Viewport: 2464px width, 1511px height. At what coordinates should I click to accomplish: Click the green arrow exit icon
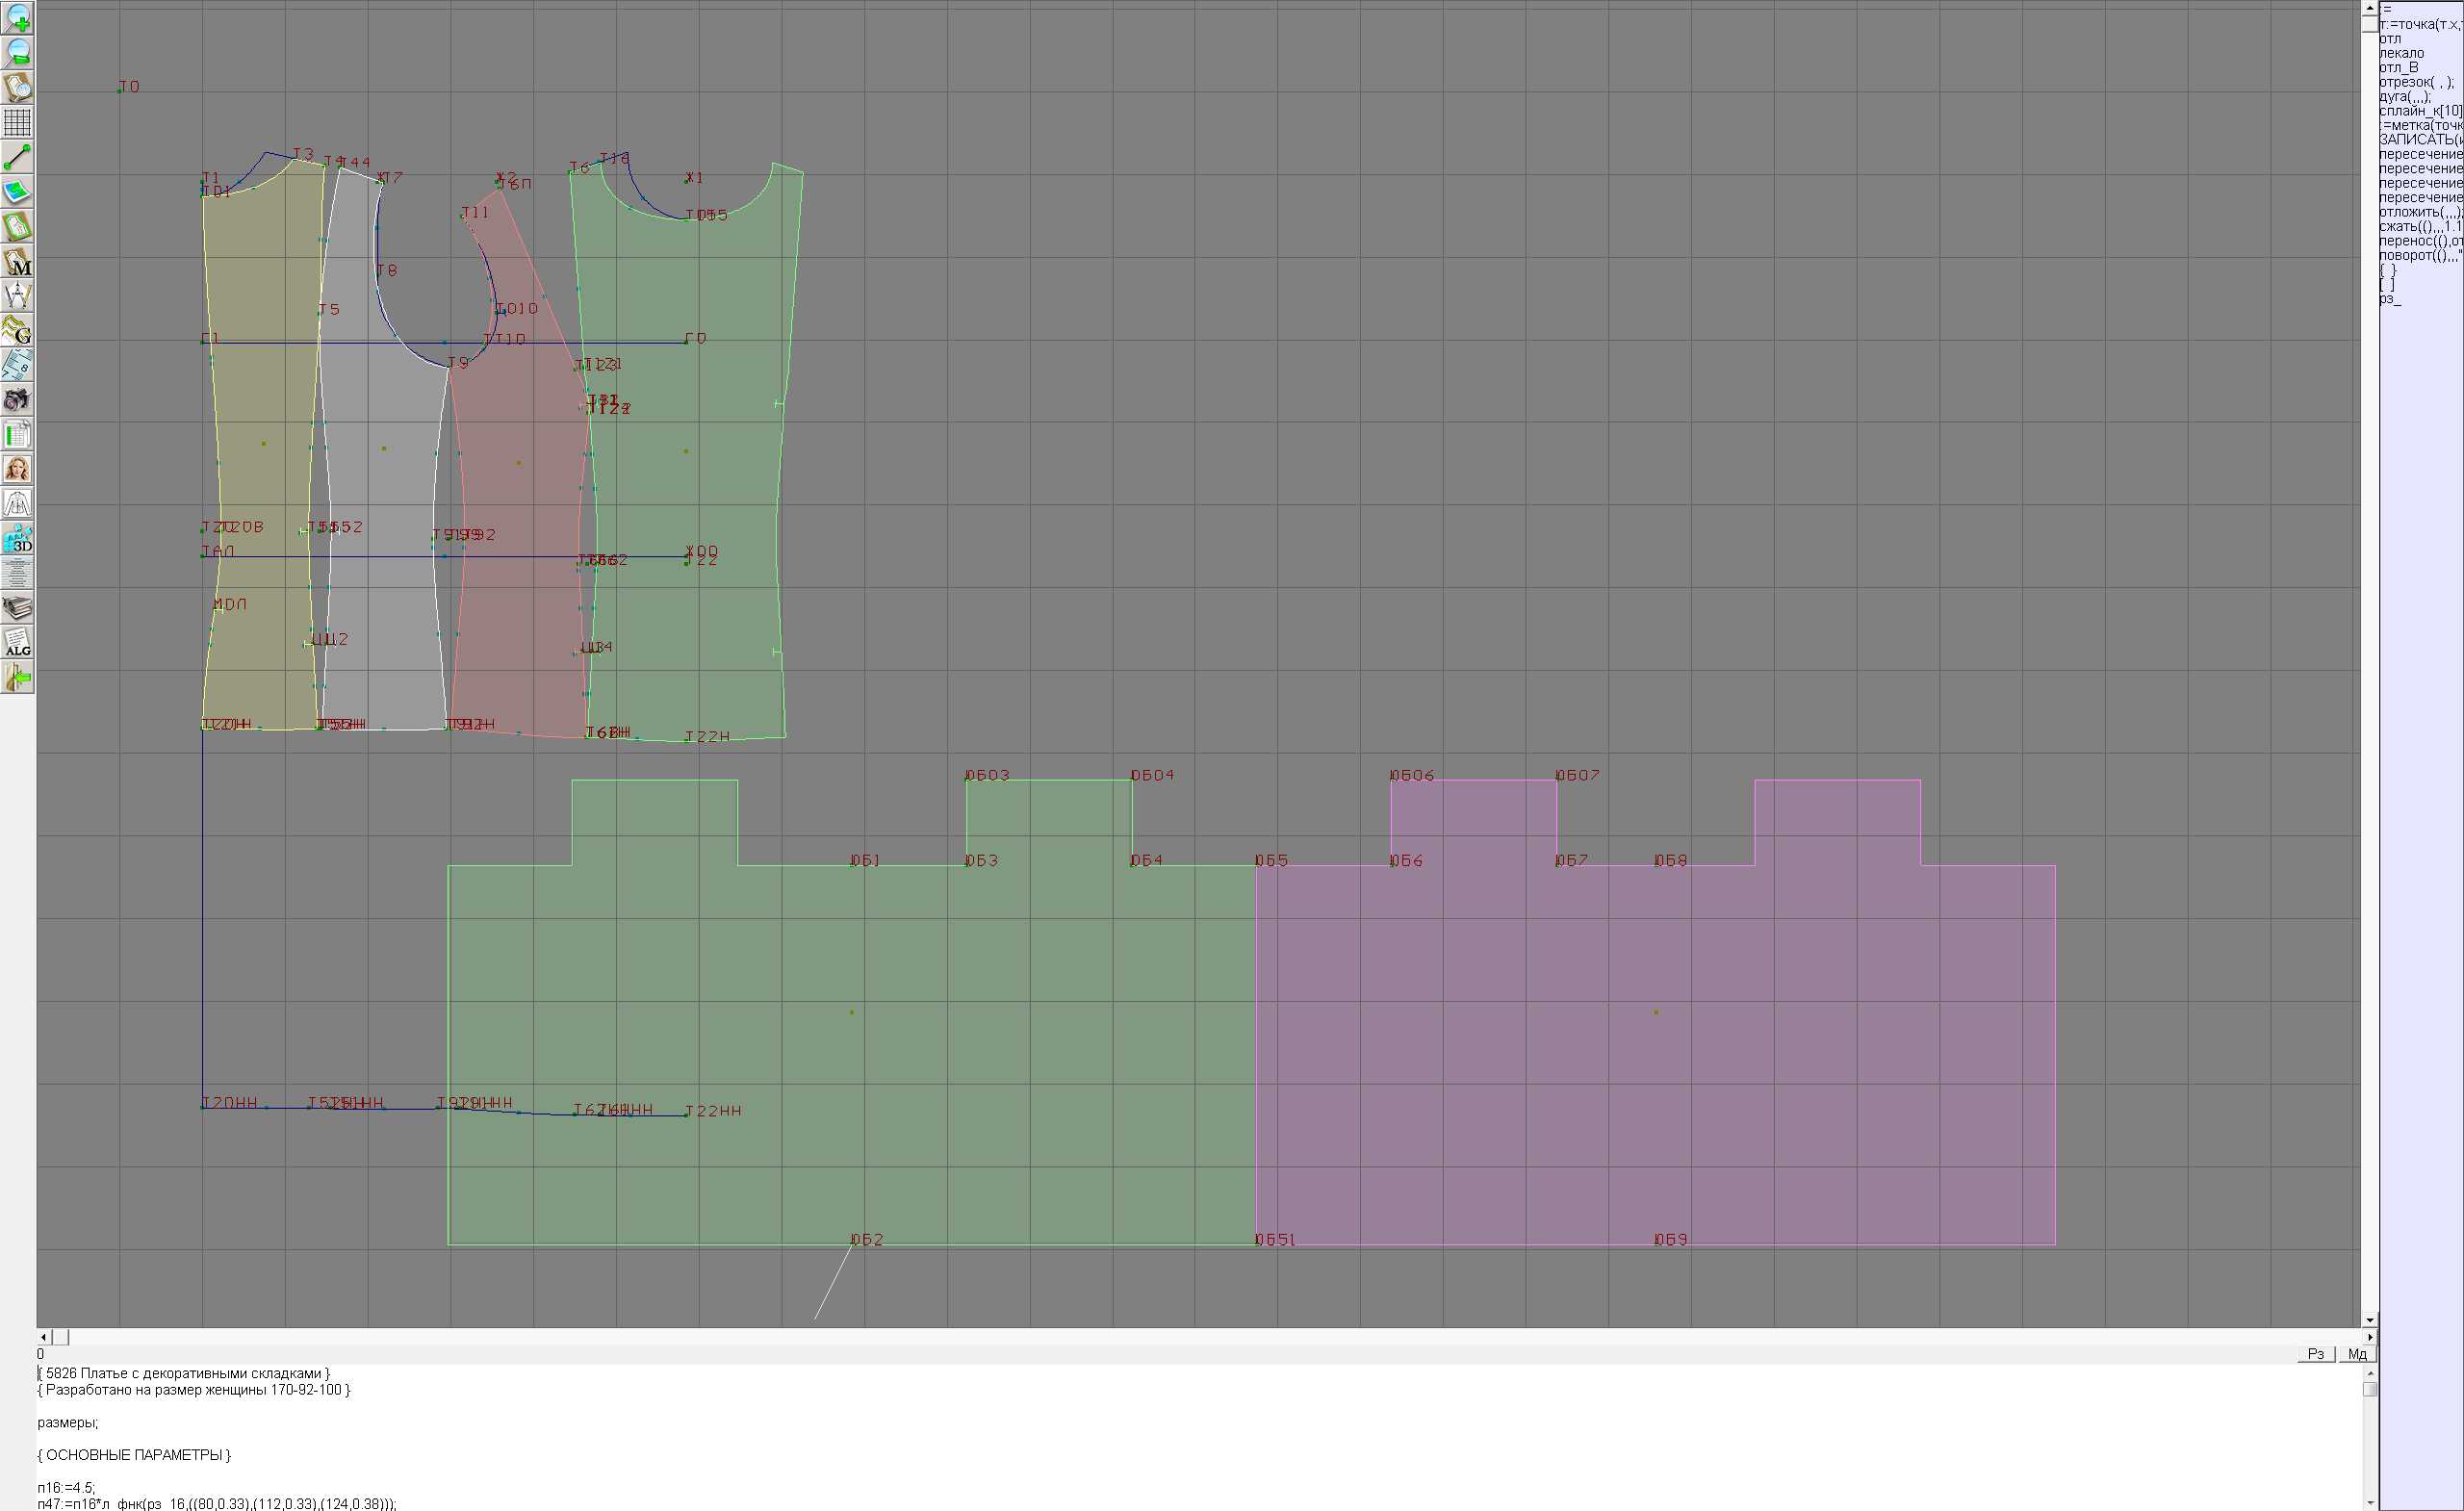17,678
